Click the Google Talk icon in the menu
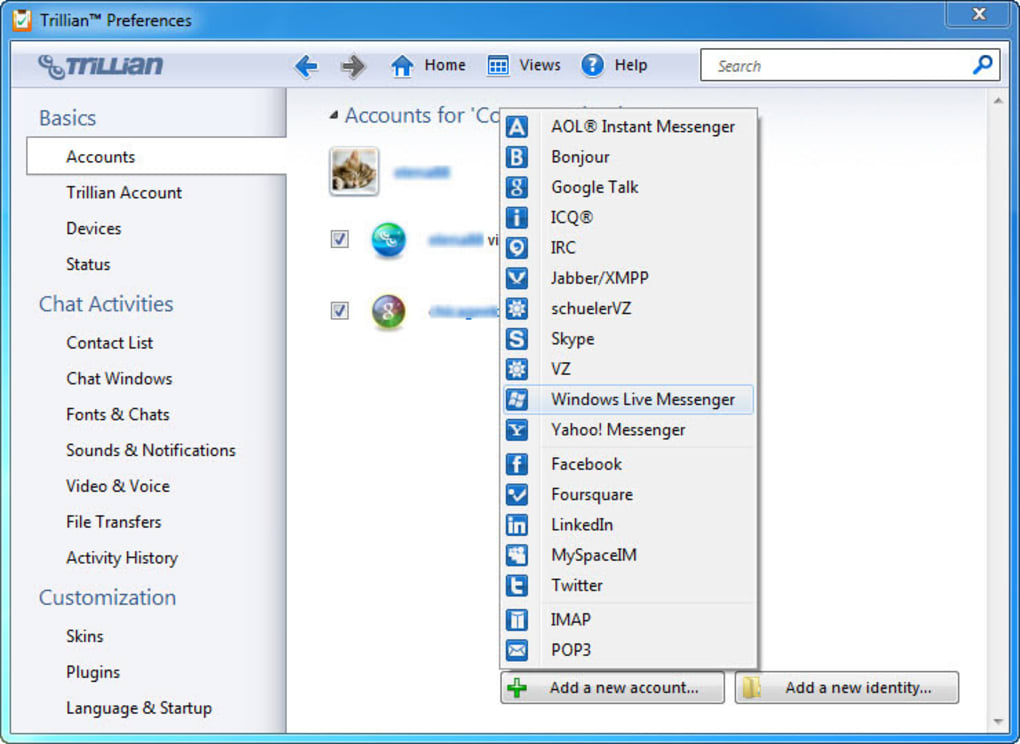The width and height of the screenshot is (1020, 744). tap(517, 187)
